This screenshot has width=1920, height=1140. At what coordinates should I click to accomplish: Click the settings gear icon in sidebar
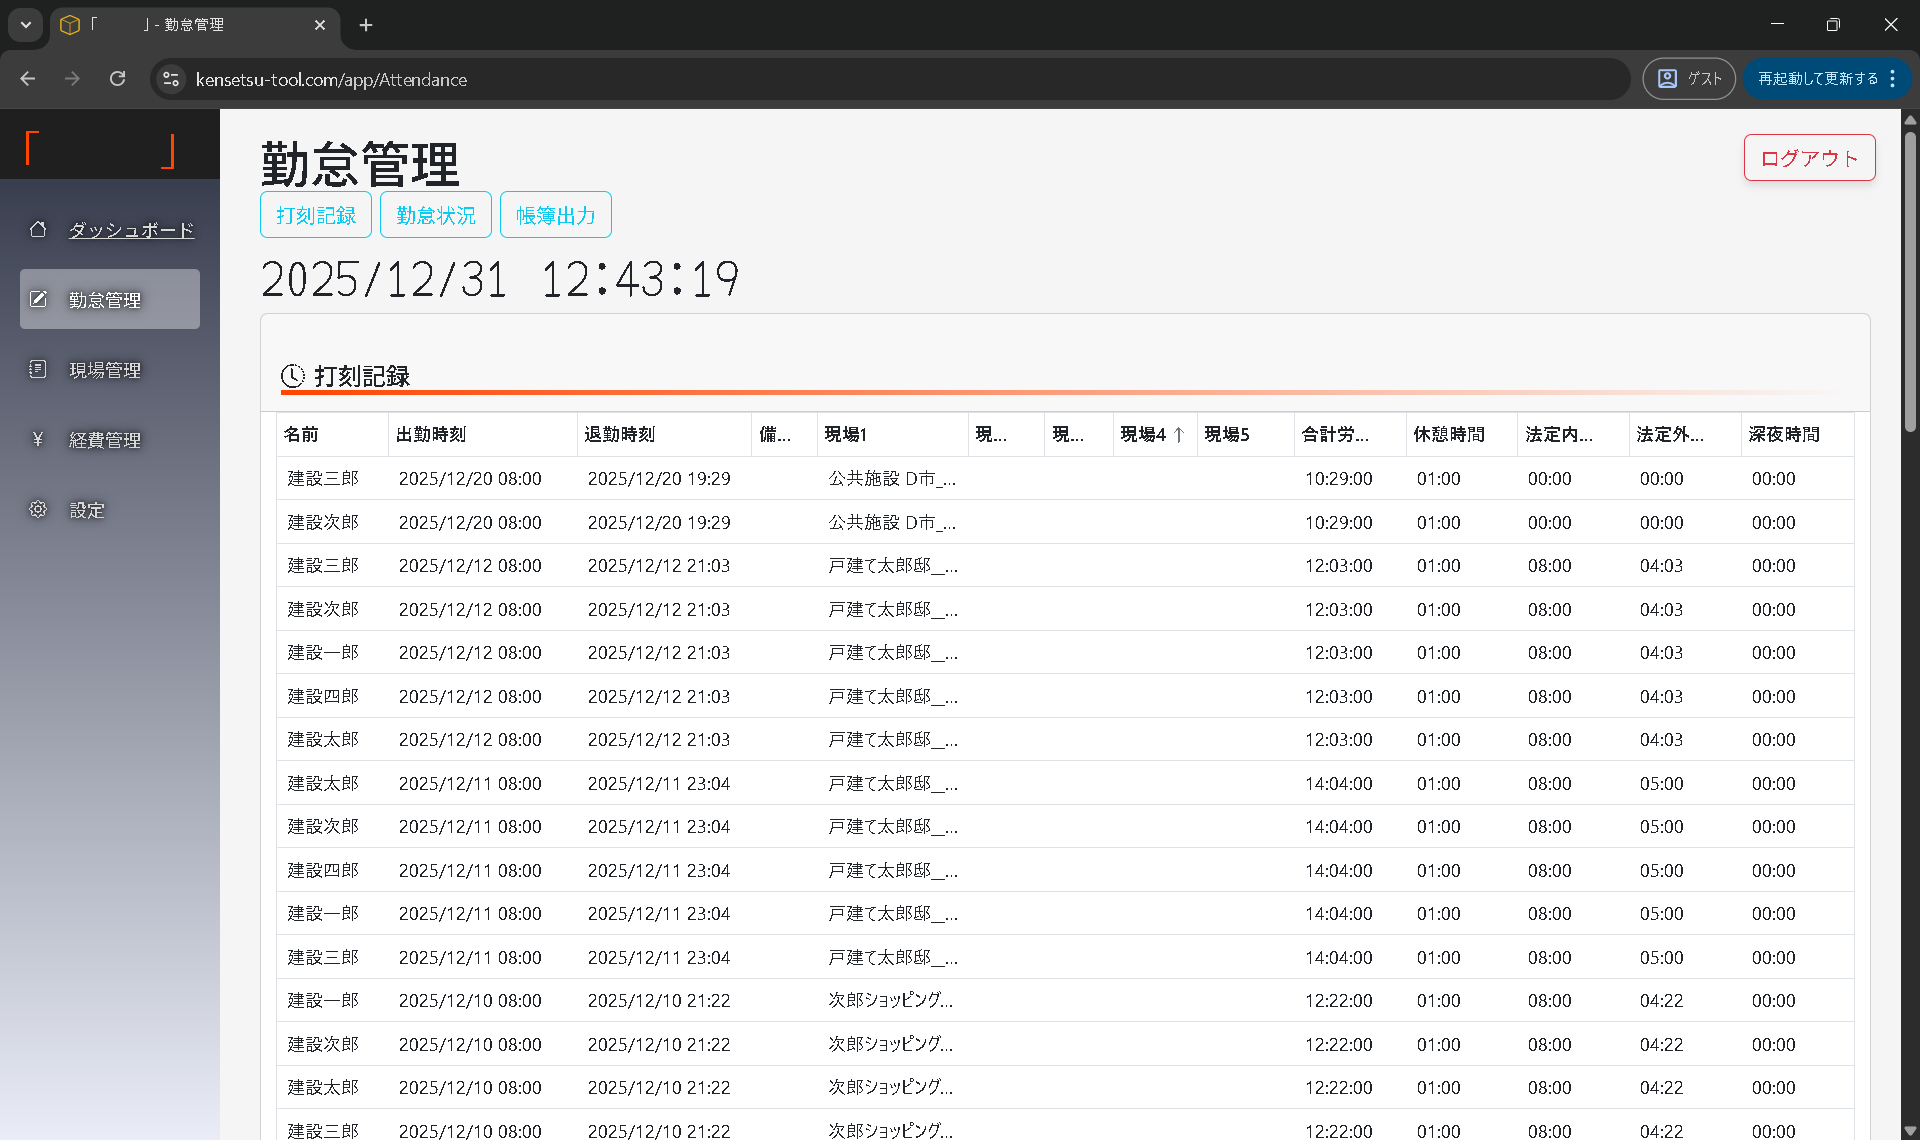pyautogui.click(x=38, y=509)
